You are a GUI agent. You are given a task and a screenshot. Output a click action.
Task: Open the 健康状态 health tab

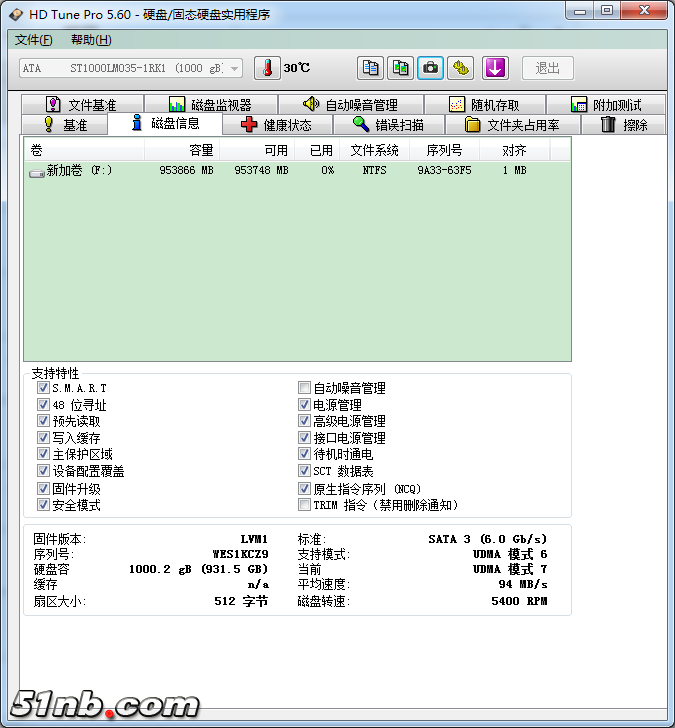[x=276, y=125]
